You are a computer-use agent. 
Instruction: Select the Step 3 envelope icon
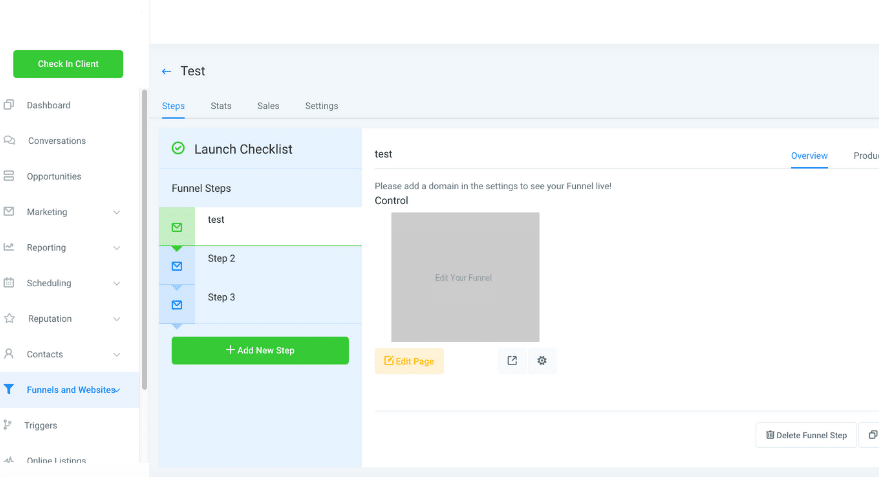[177, 305]
